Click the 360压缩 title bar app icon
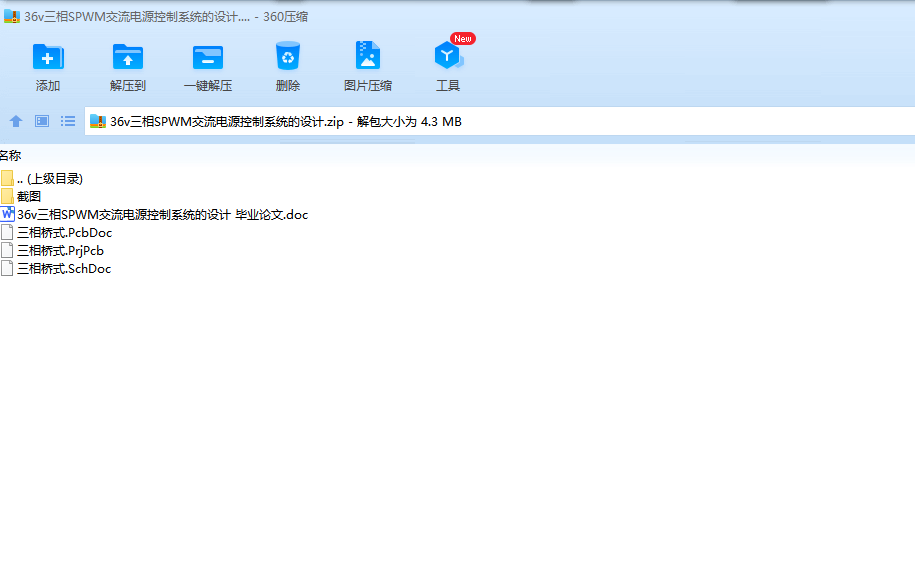 (12, 16)
